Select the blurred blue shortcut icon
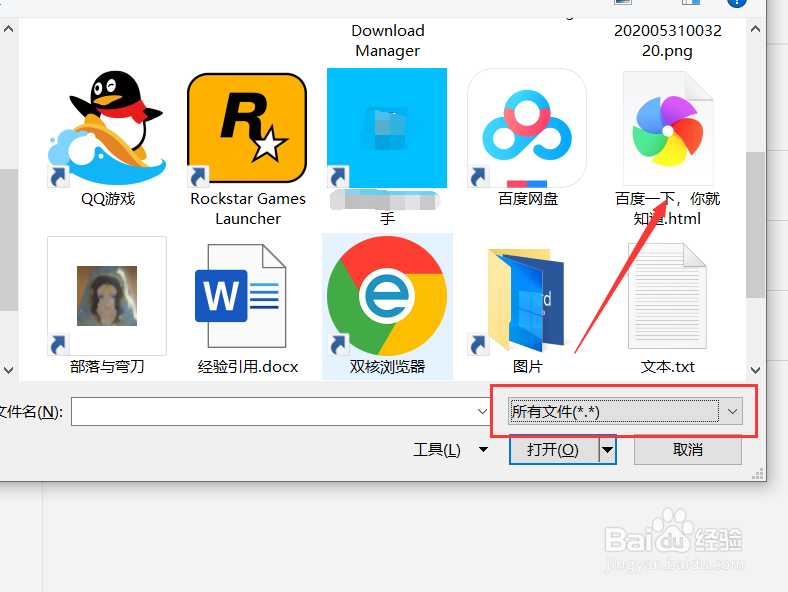 tap(387, 128)
